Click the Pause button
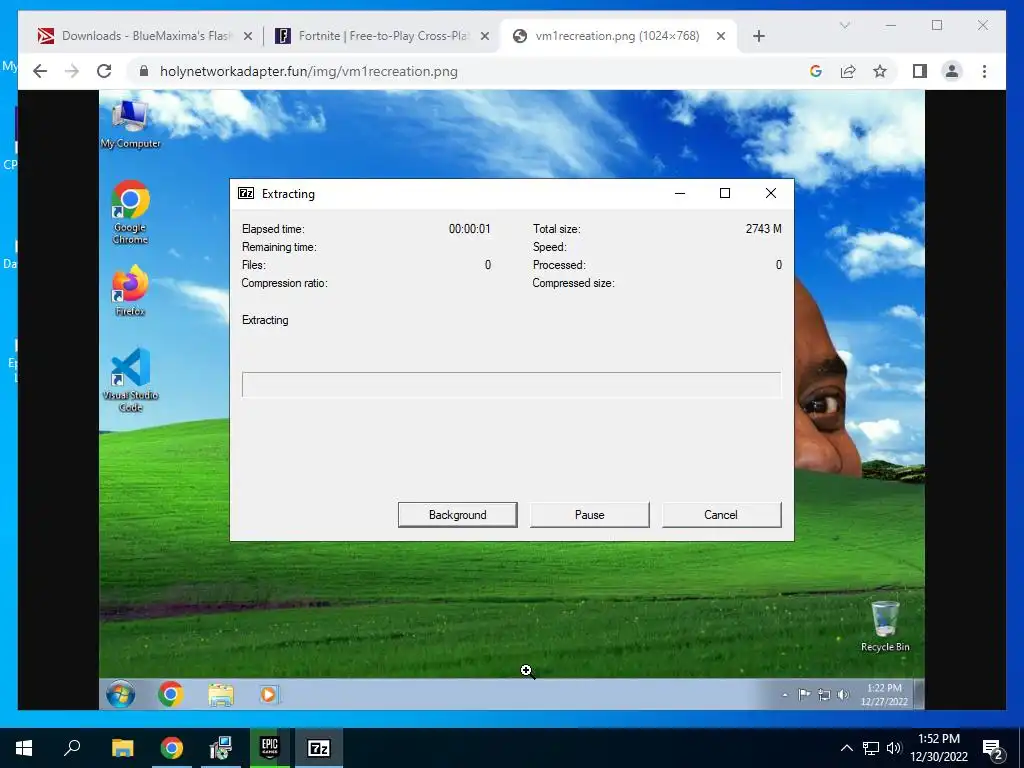This screenshot has height=768, width=1024. tap(589, 515)
